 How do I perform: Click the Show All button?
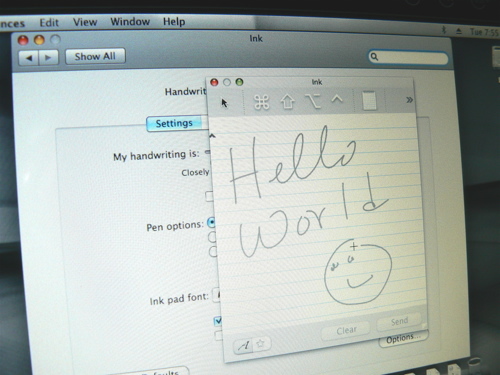[95, 56]
